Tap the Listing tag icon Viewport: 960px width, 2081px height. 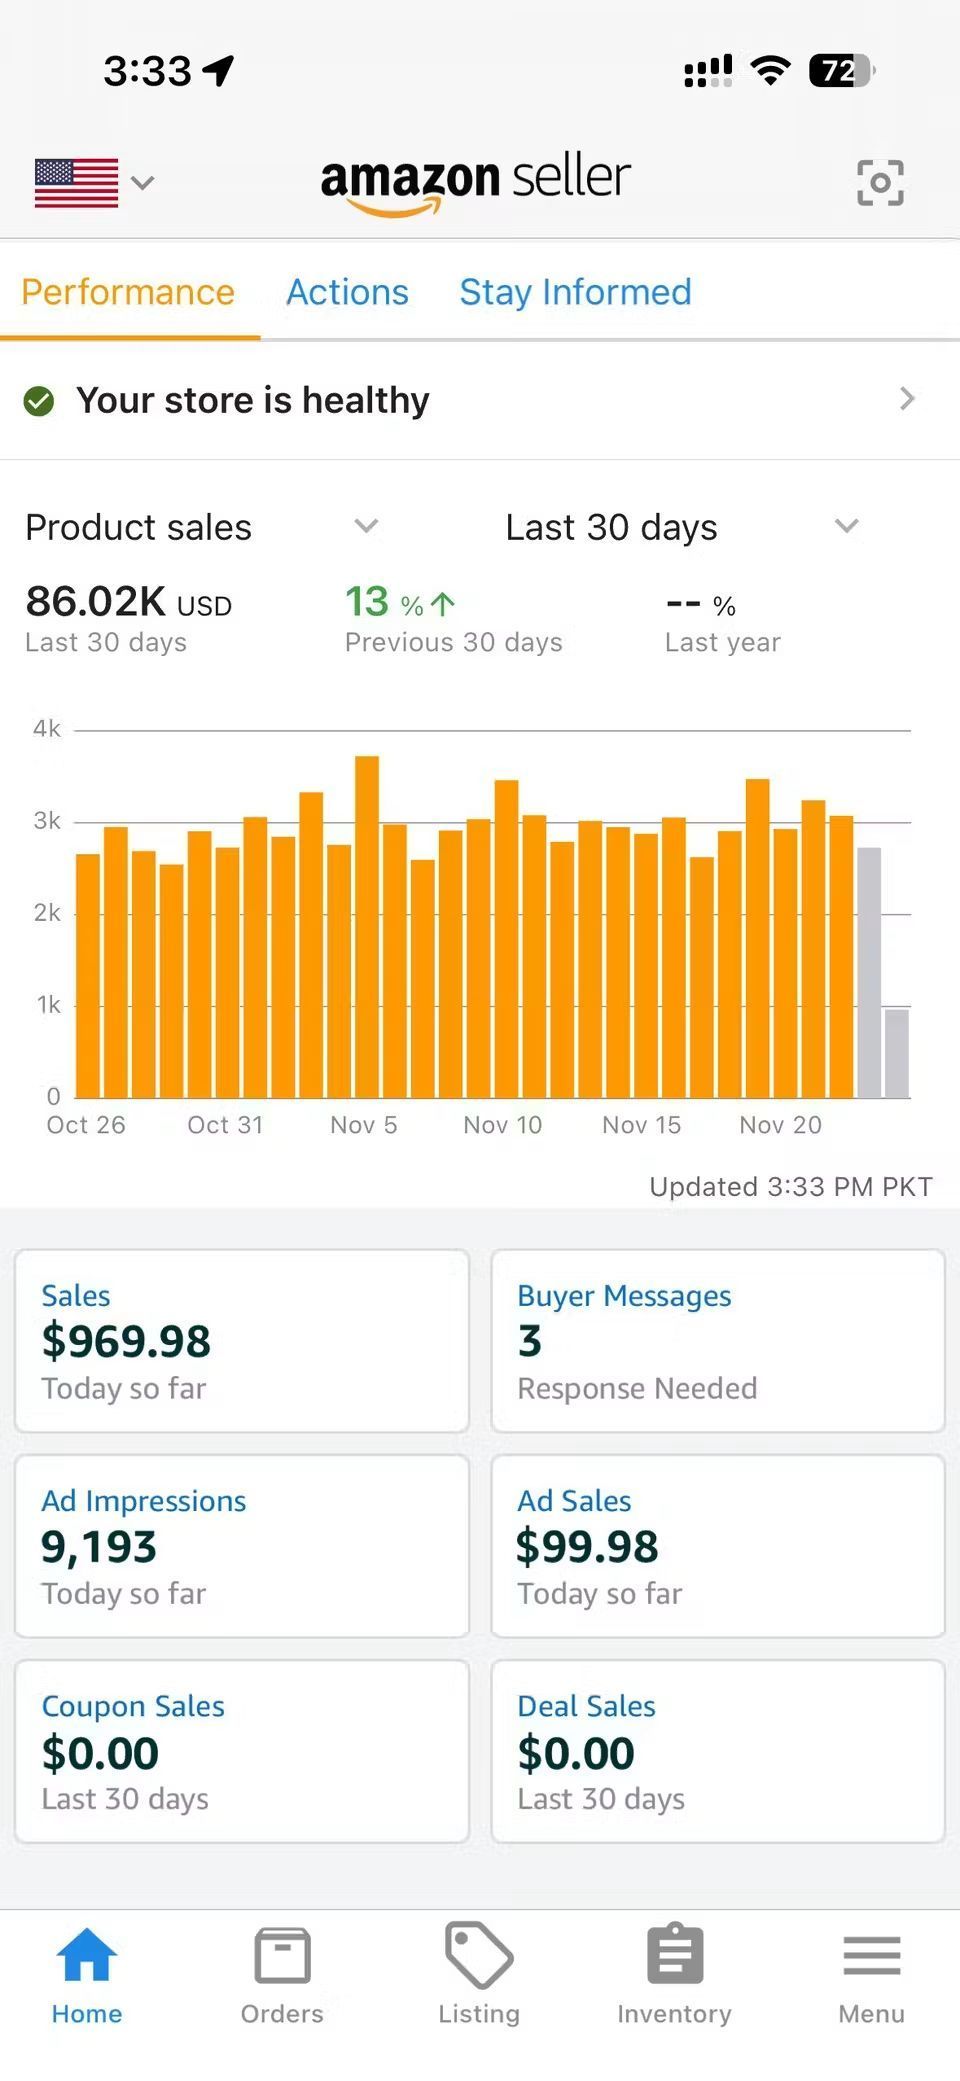click(x=479, y=1955)
